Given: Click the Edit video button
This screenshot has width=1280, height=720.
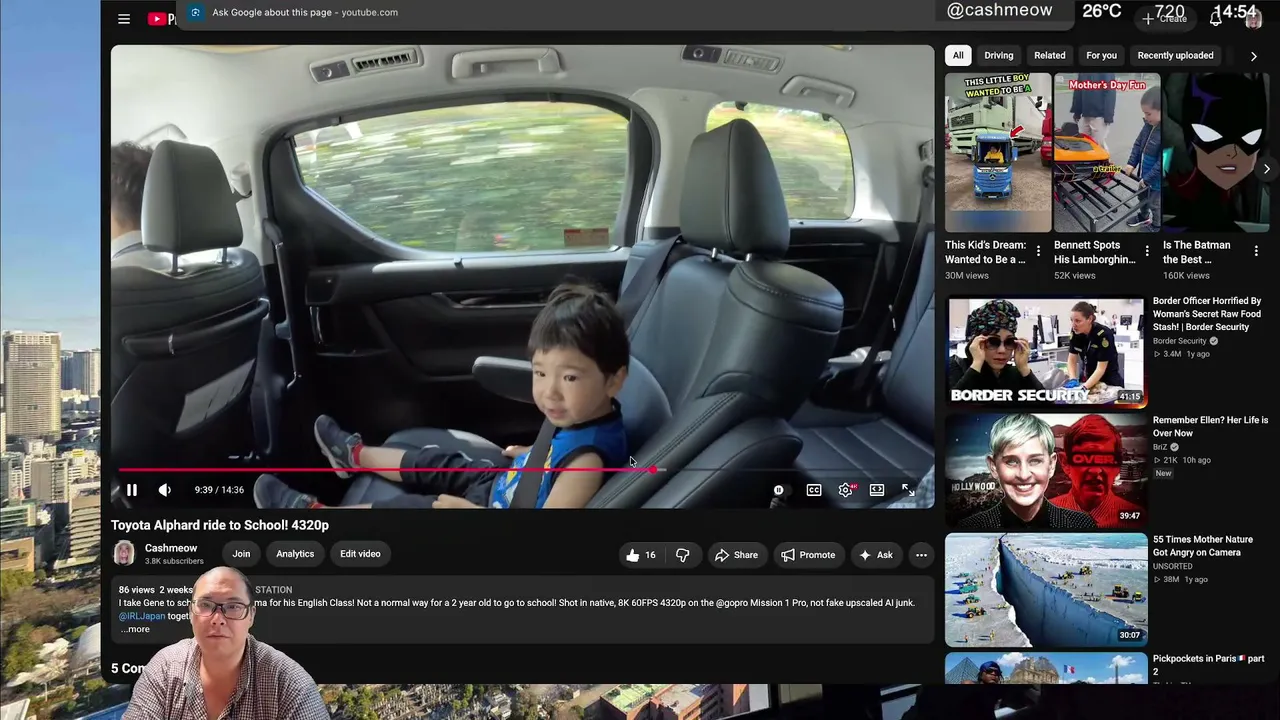Looking at the screenshot, I should tap(360, 554).
